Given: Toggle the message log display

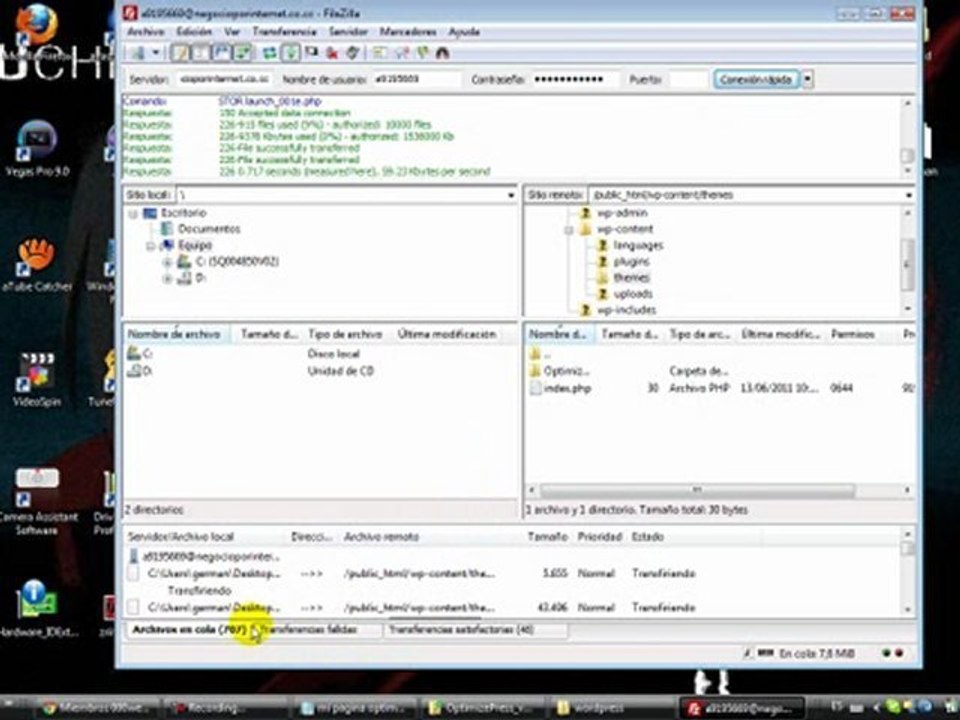Looking at the screenshot, I should pyautogui.click(x=180, y=53).
